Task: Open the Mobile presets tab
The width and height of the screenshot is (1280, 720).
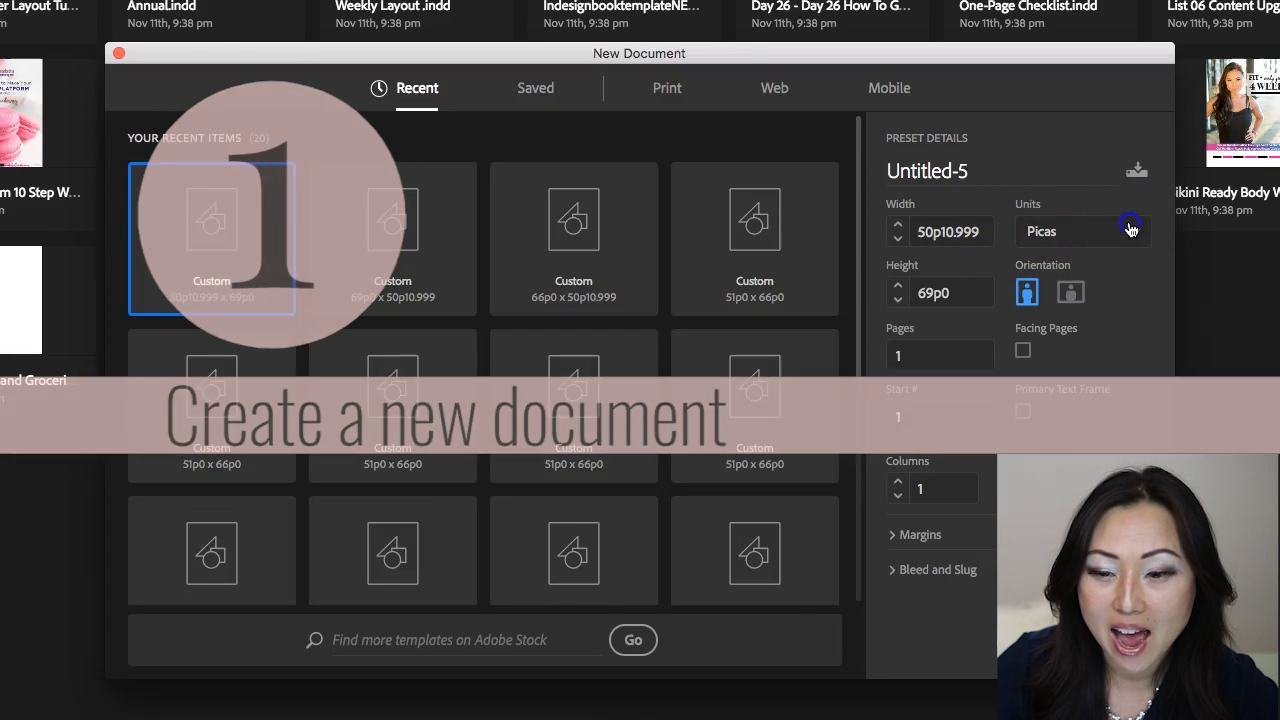Action: coord(889,88)
